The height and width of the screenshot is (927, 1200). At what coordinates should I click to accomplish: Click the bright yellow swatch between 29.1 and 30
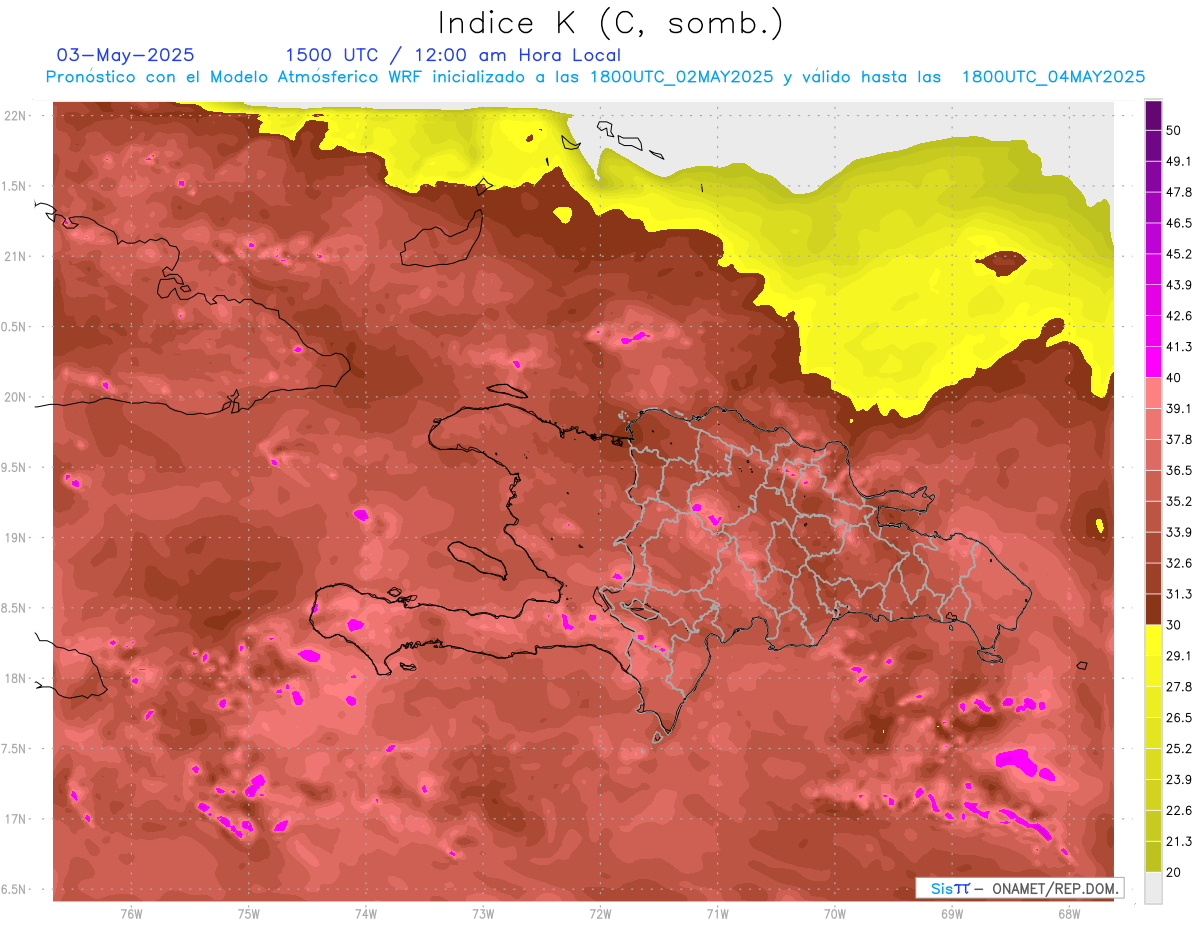[x=1153, y=640]
